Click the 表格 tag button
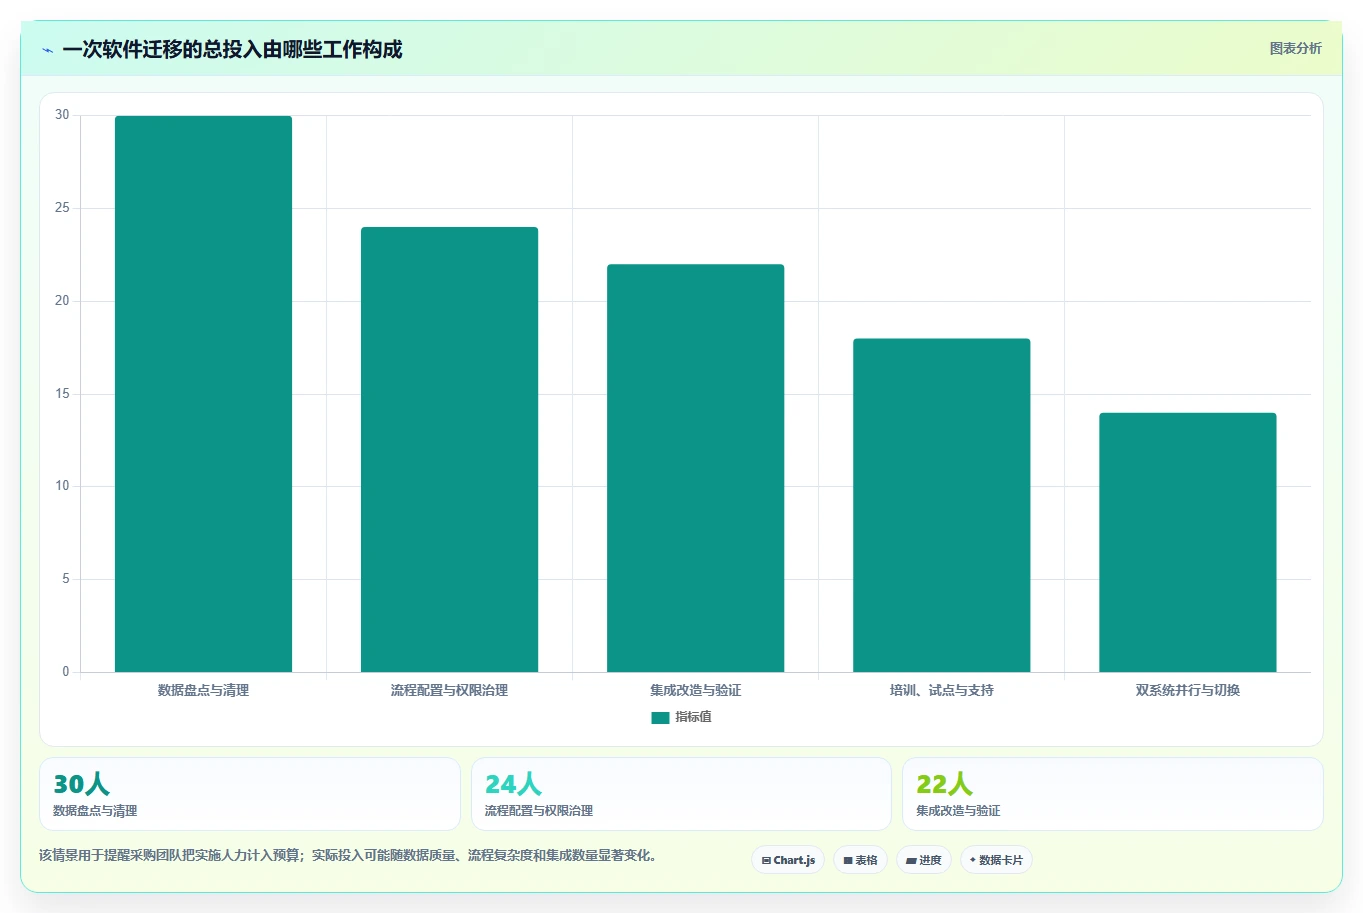The image size is (1363, 913). point(860,860)
